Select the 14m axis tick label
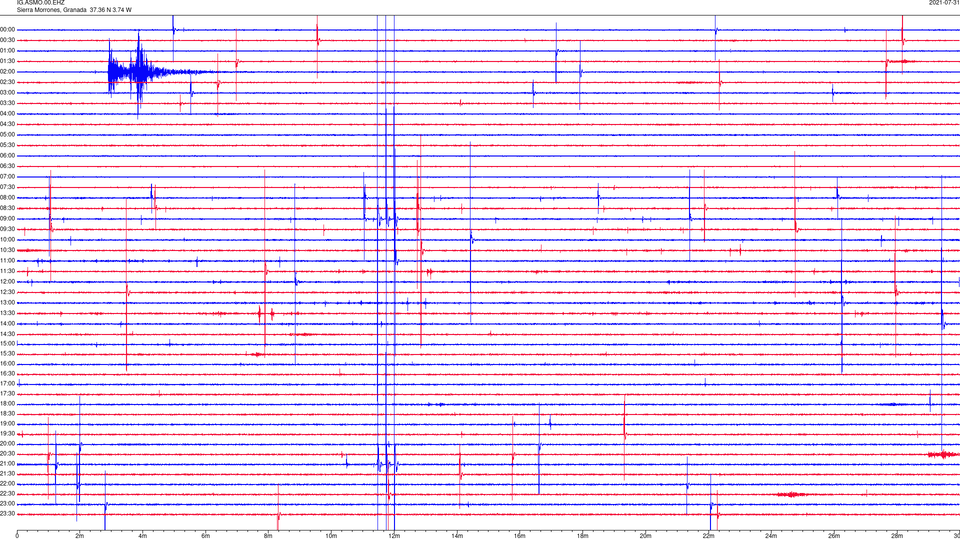The width and height of the screenshot is (960, 540). 457,536
